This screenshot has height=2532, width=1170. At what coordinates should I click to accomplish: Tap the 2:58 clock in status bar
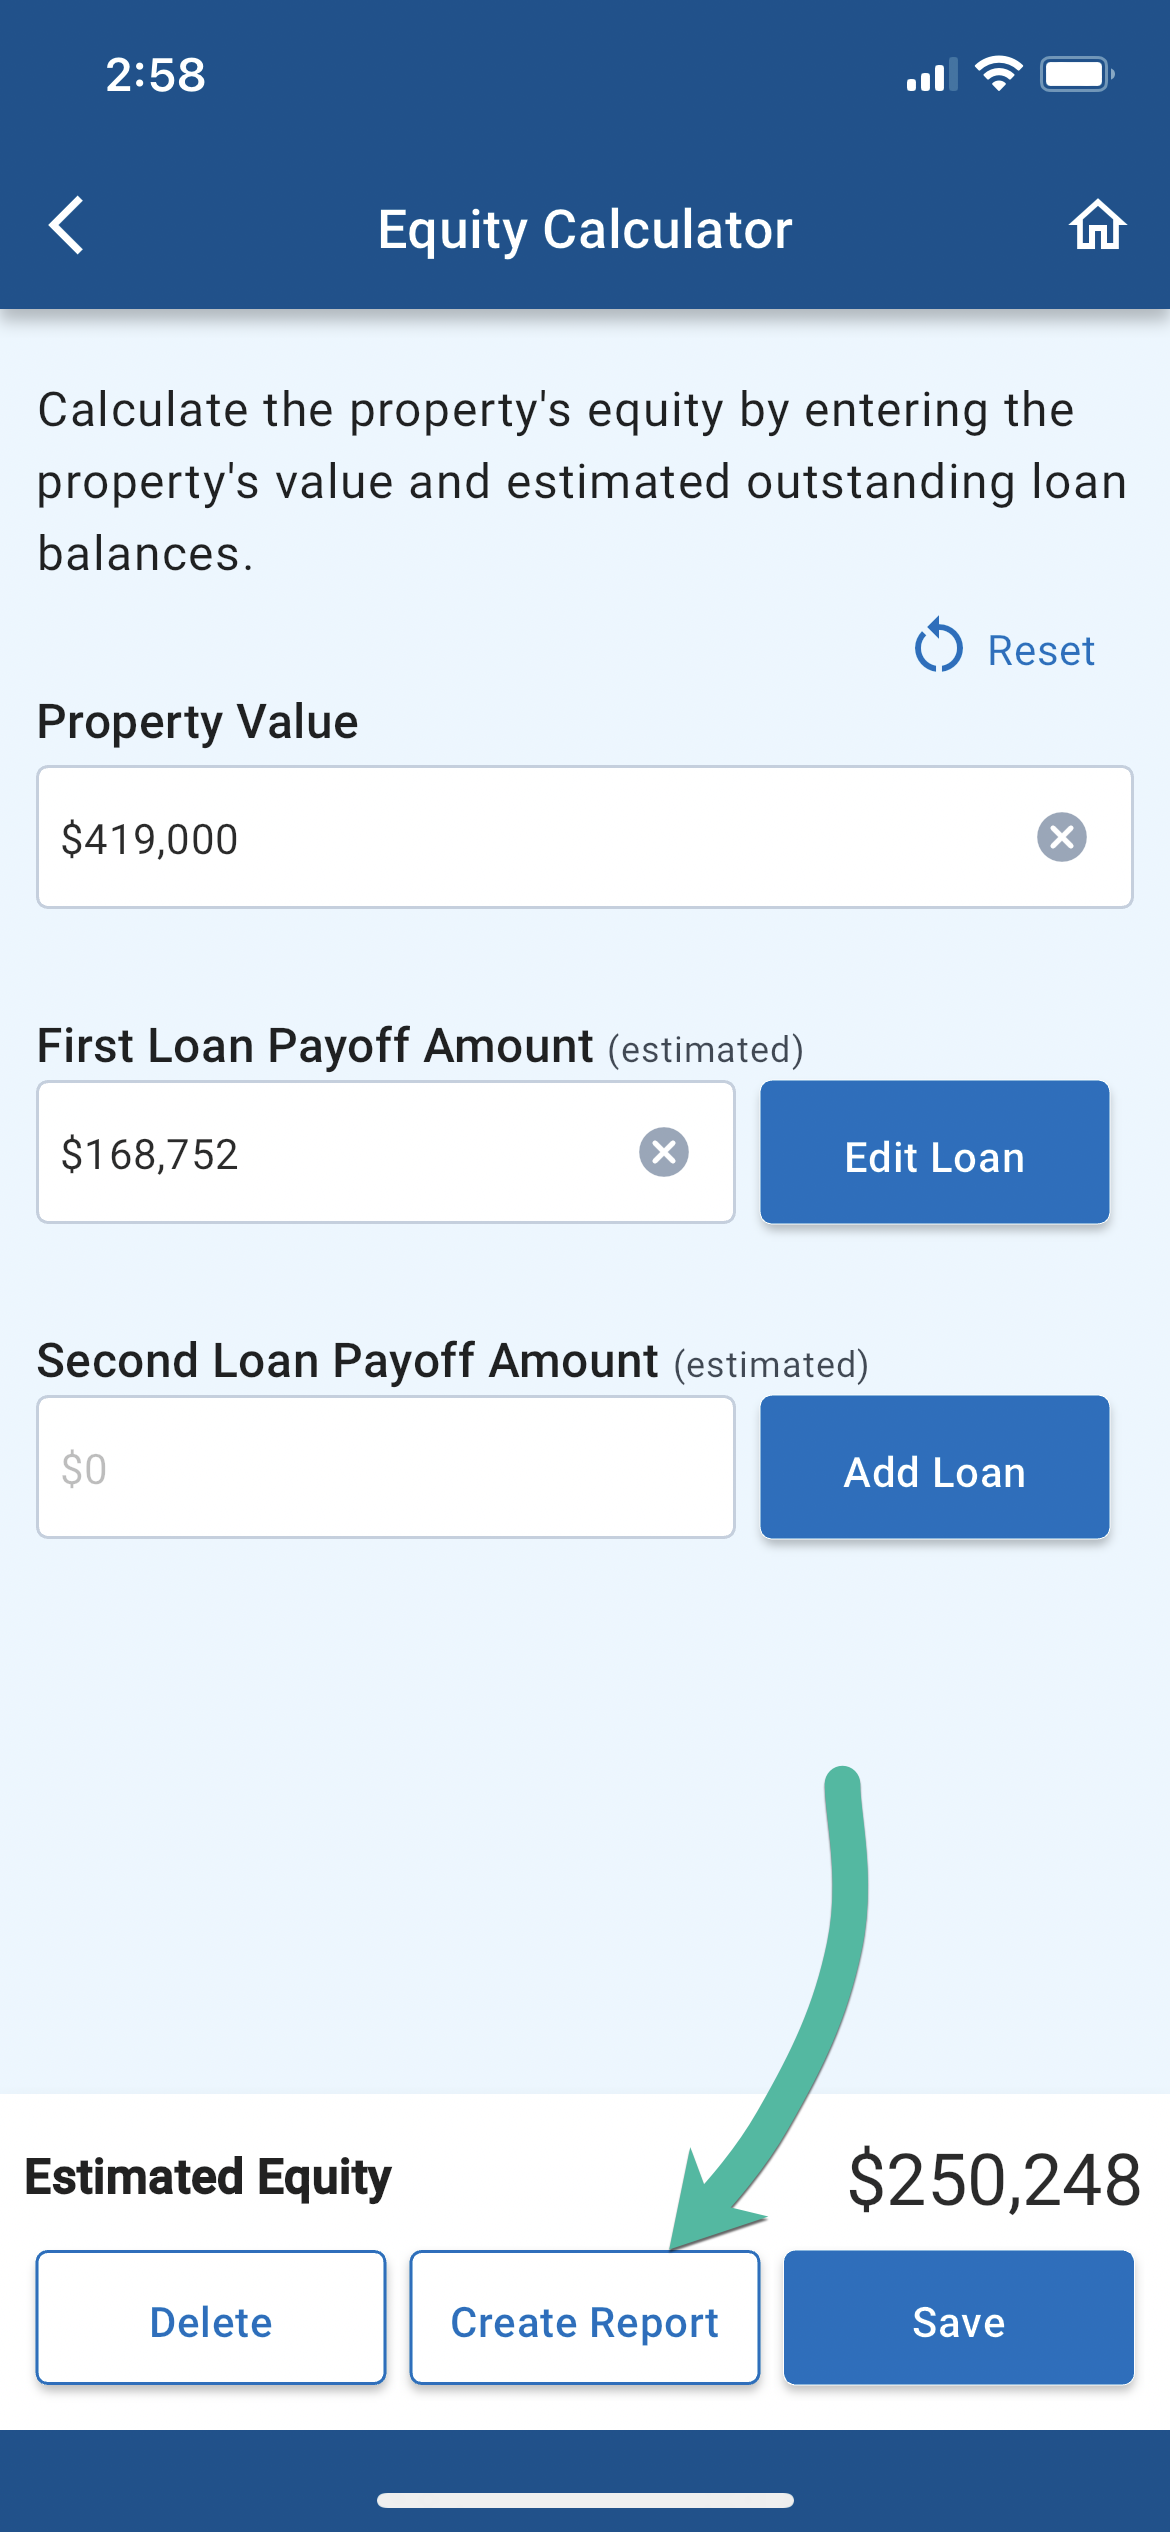pos(156,75)
